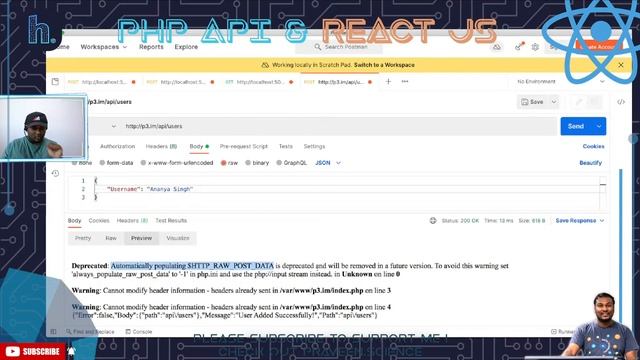Switch to the third localhost request tab

coord(259,82)
